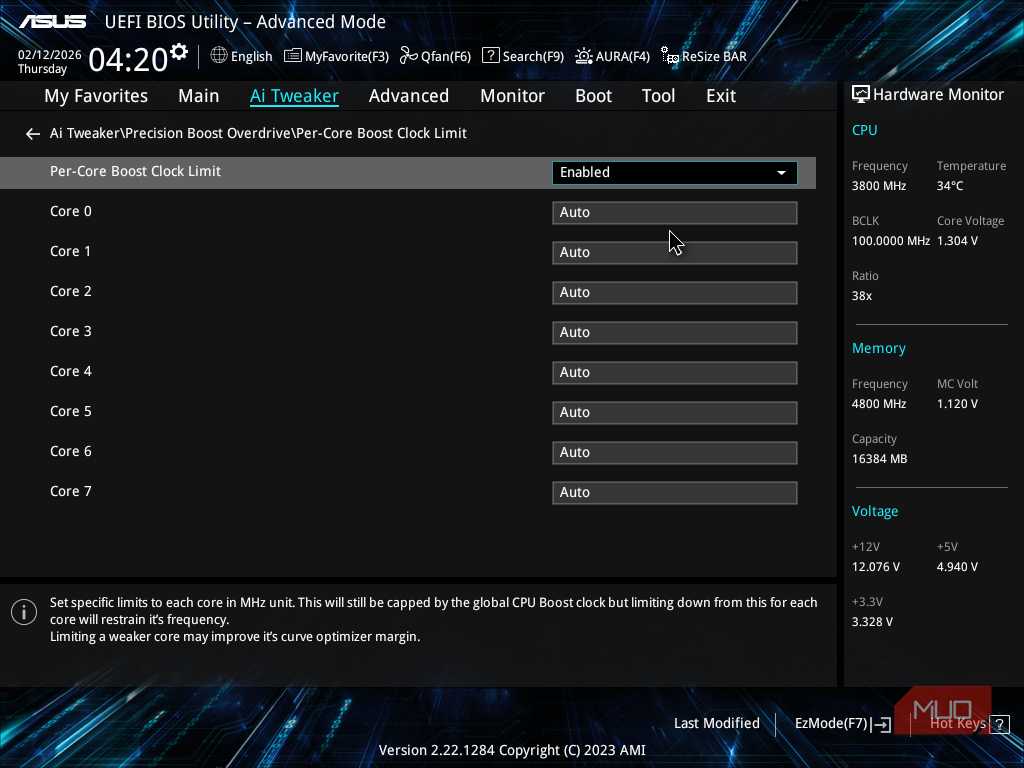Select the Per-Core Boost Clock Limit label

point(135,171)
